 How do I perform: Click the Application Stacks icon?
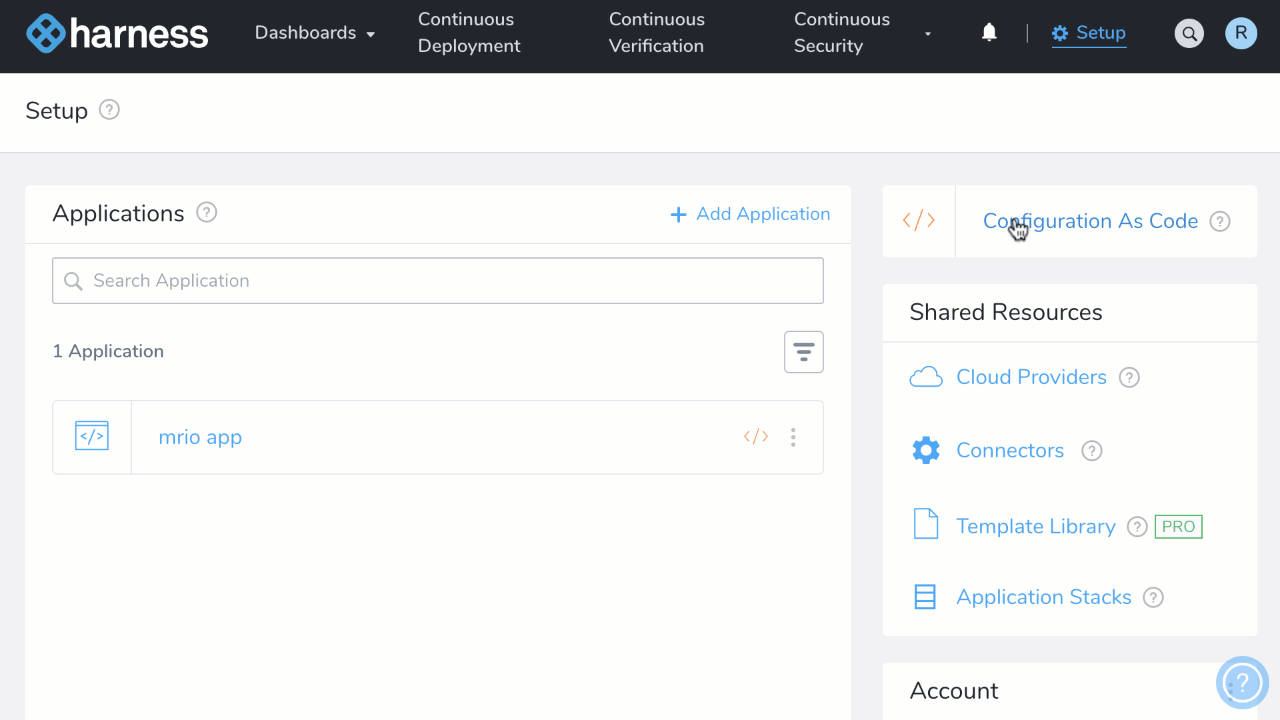pos(923,596)
